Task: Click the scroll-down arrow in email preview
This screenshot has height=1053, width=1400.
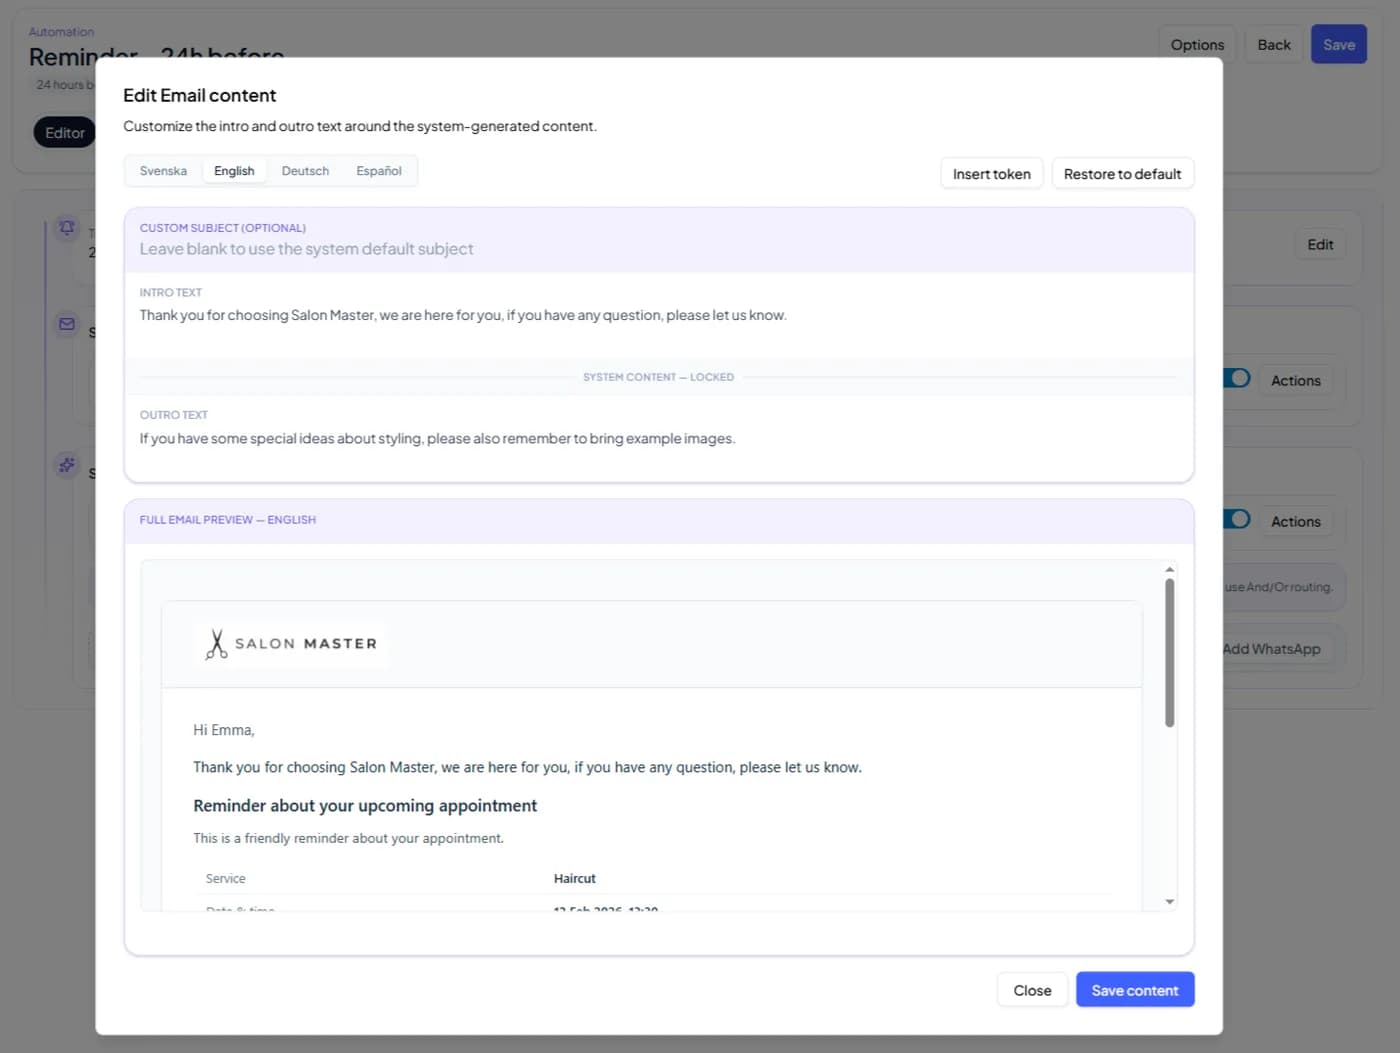Action: point(1169,901)
